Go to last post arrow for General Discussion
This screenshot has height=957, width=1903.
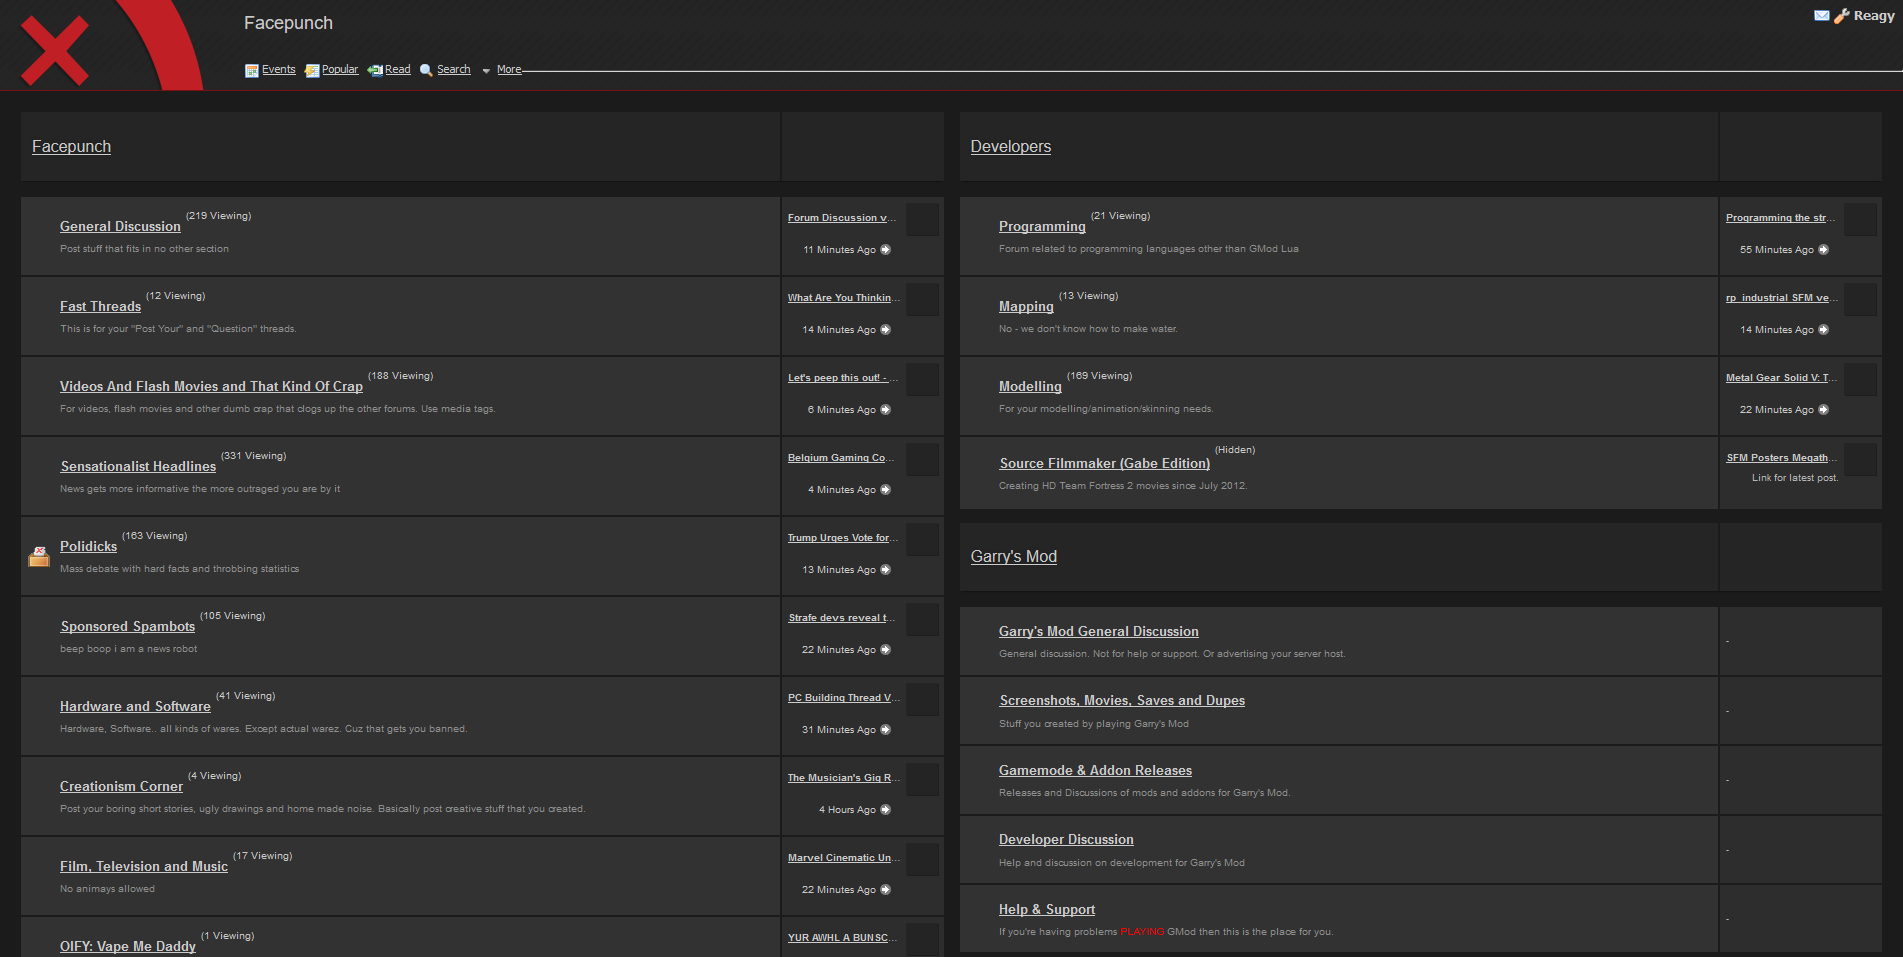(885, 249)
